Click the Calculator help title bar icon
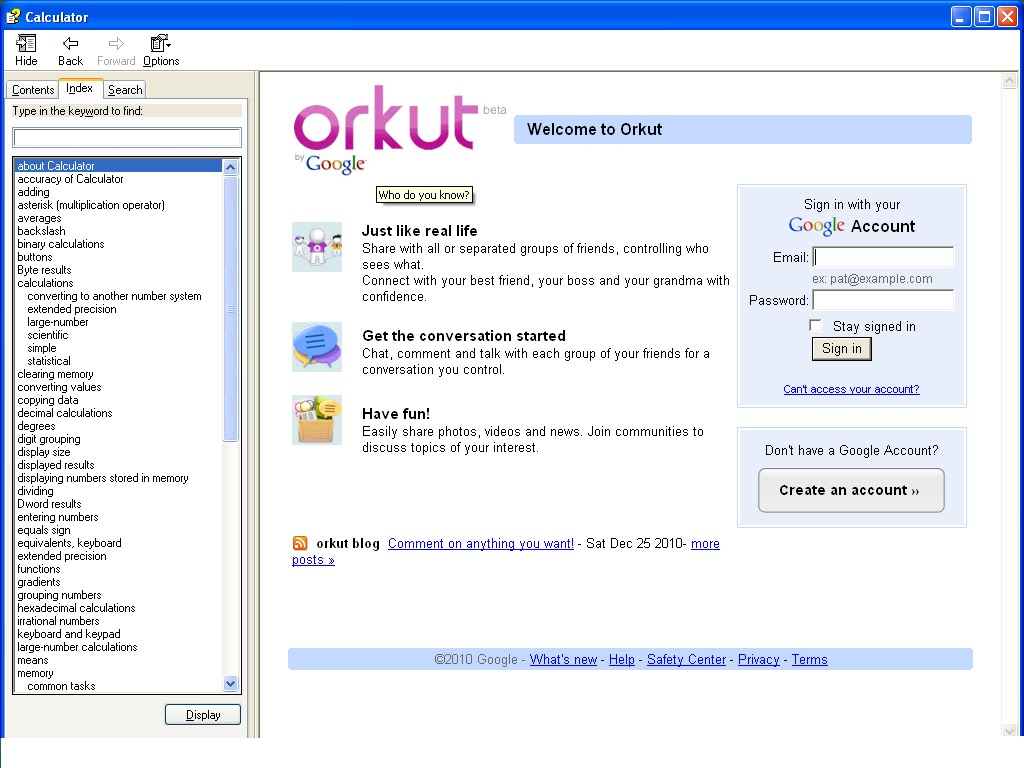Viewport: 1024px width, 768px height. click(x=13, y=16)
